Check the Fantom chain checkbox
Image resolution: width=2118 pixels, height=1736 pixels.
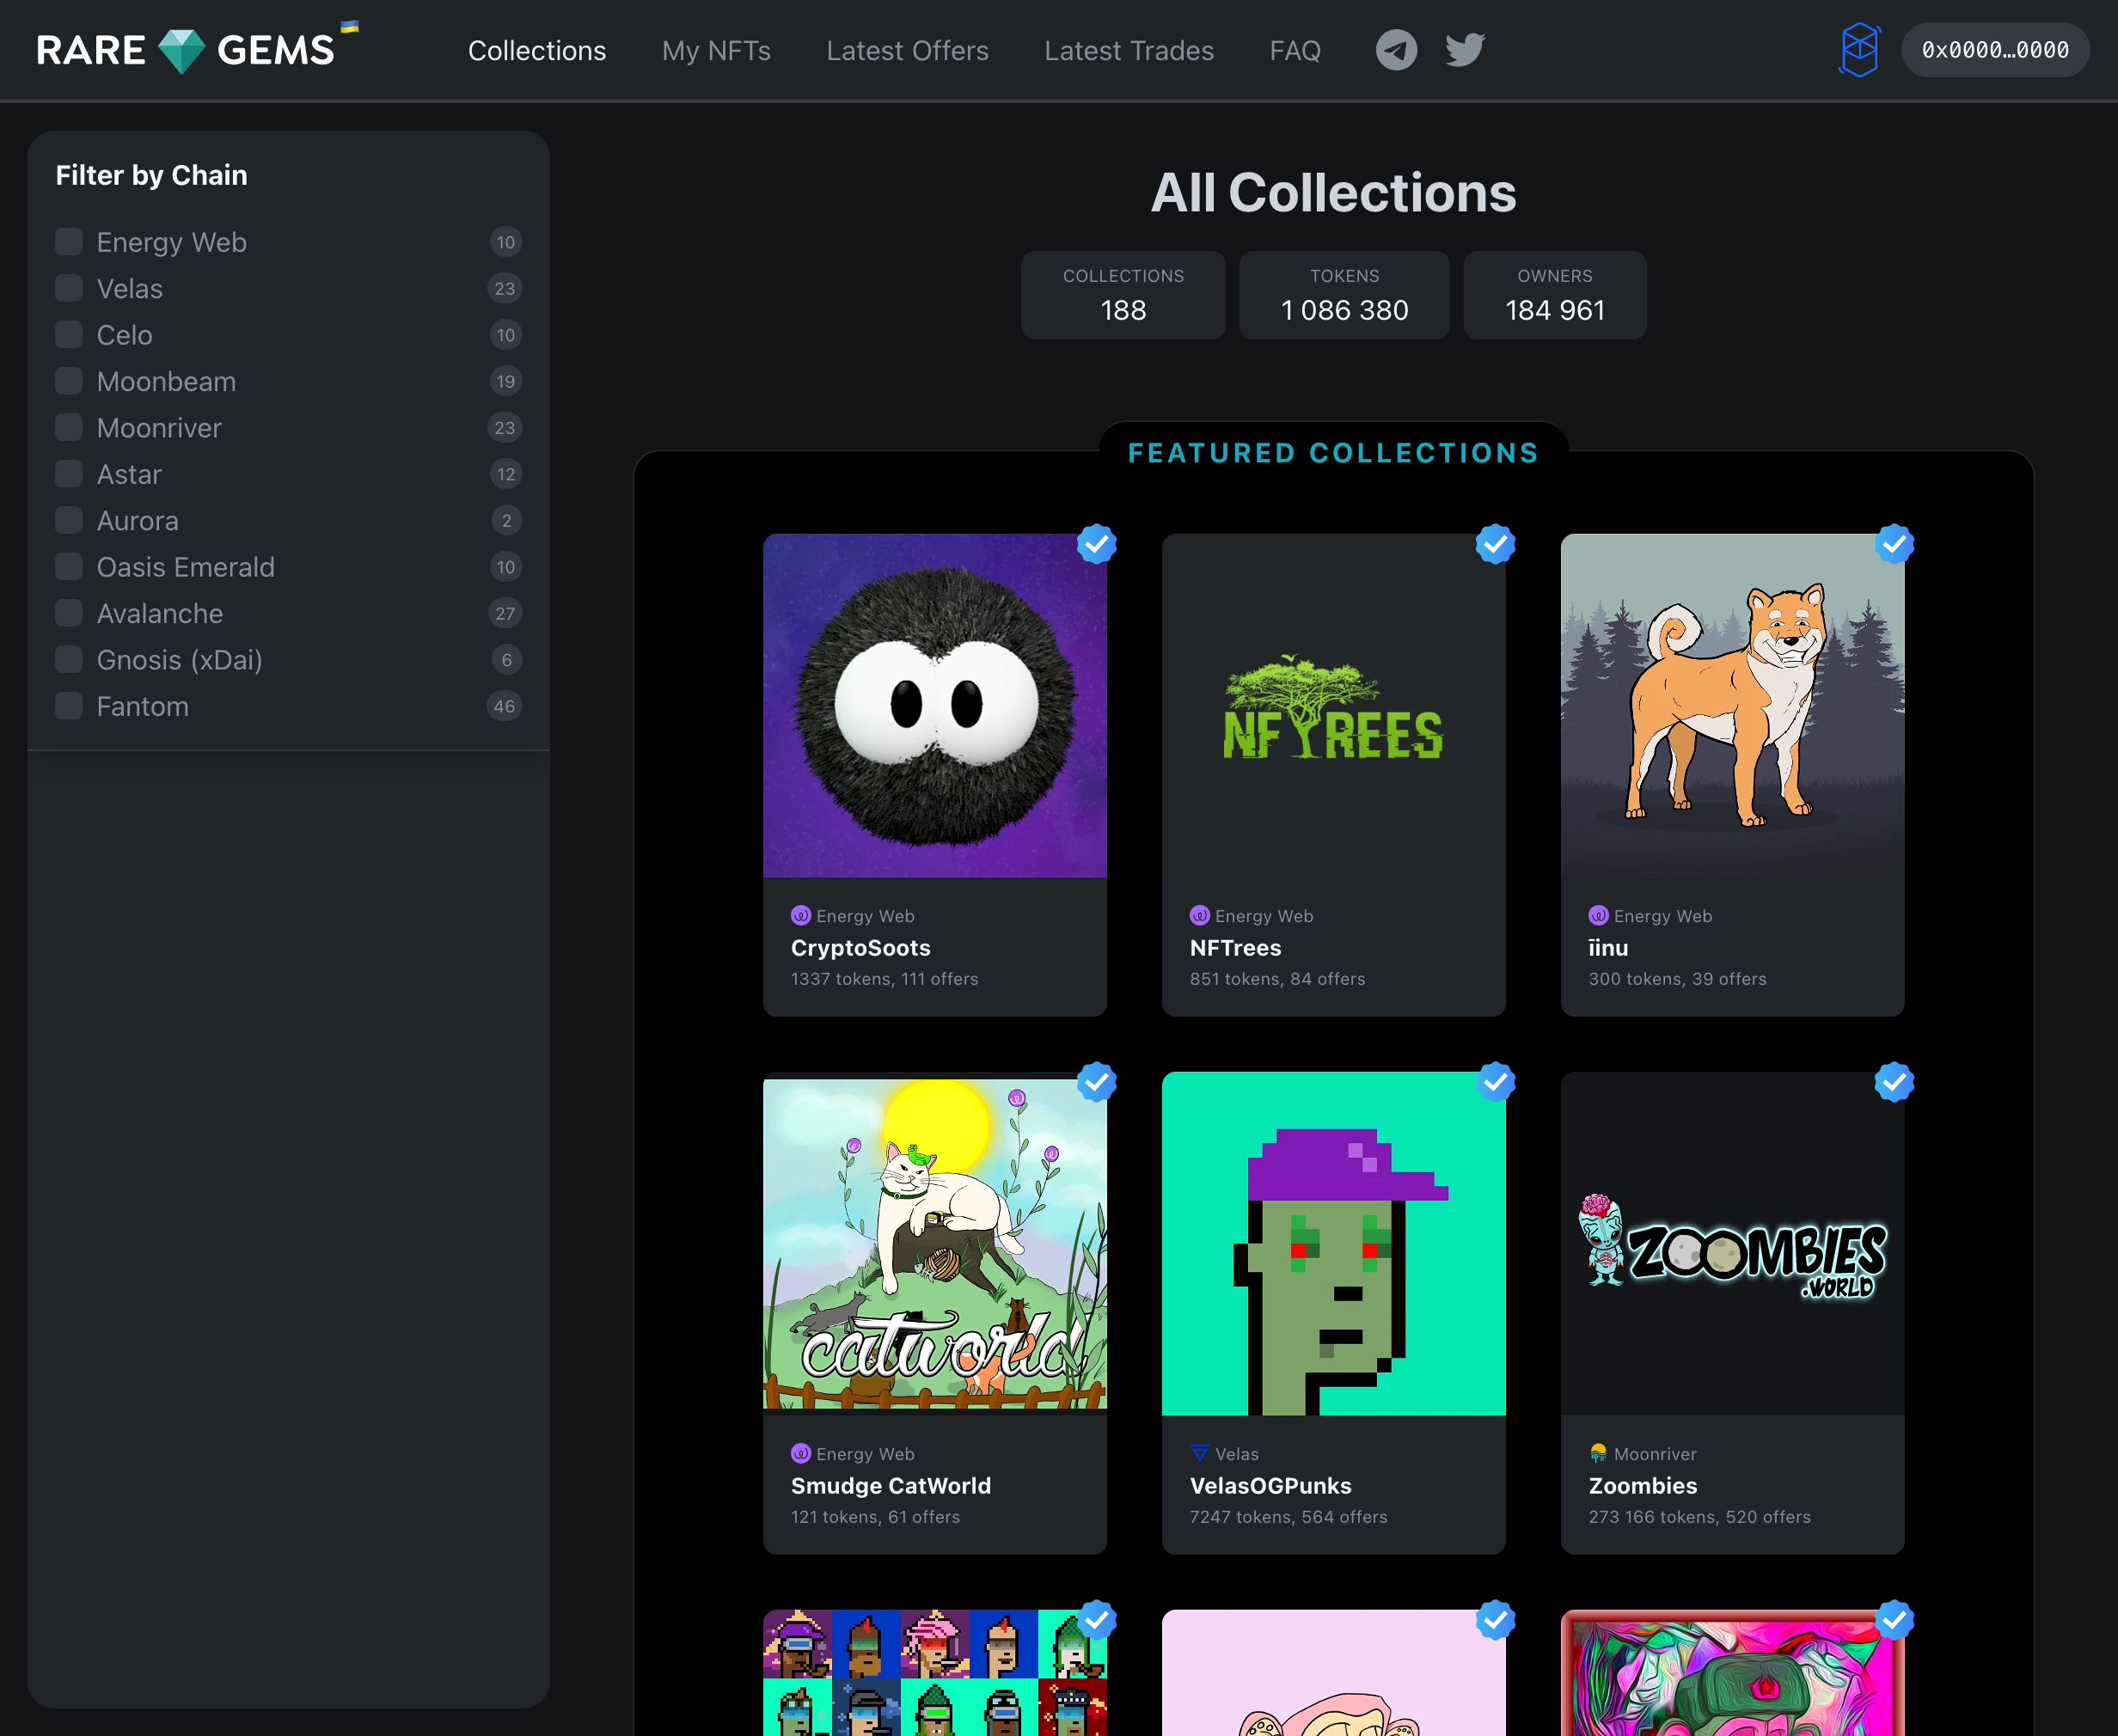69,706
